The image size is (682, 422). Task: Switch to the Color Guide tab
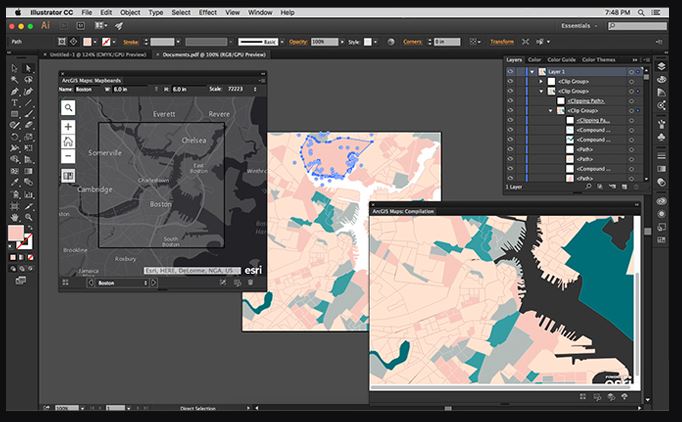(x=561, y=60)
